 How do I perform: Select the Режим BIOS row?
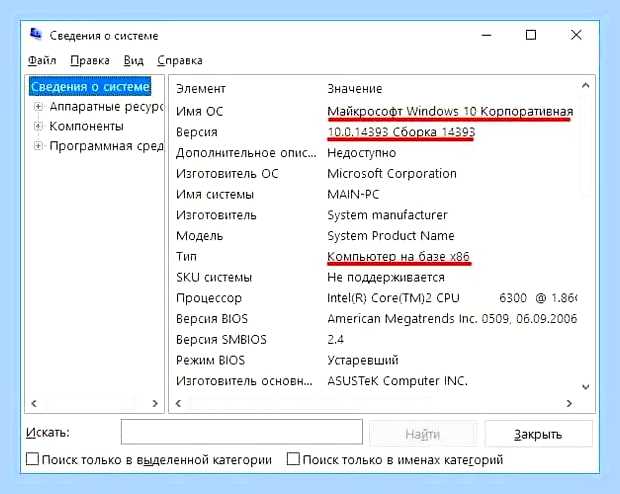(x=376, y=360)
